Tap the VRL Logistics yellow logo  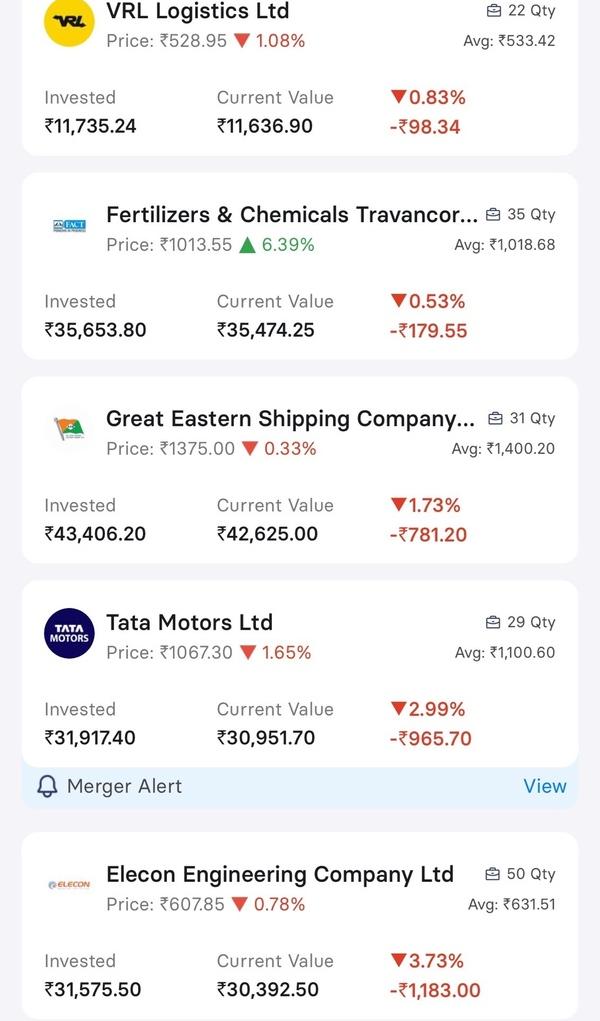click(69, 21)
